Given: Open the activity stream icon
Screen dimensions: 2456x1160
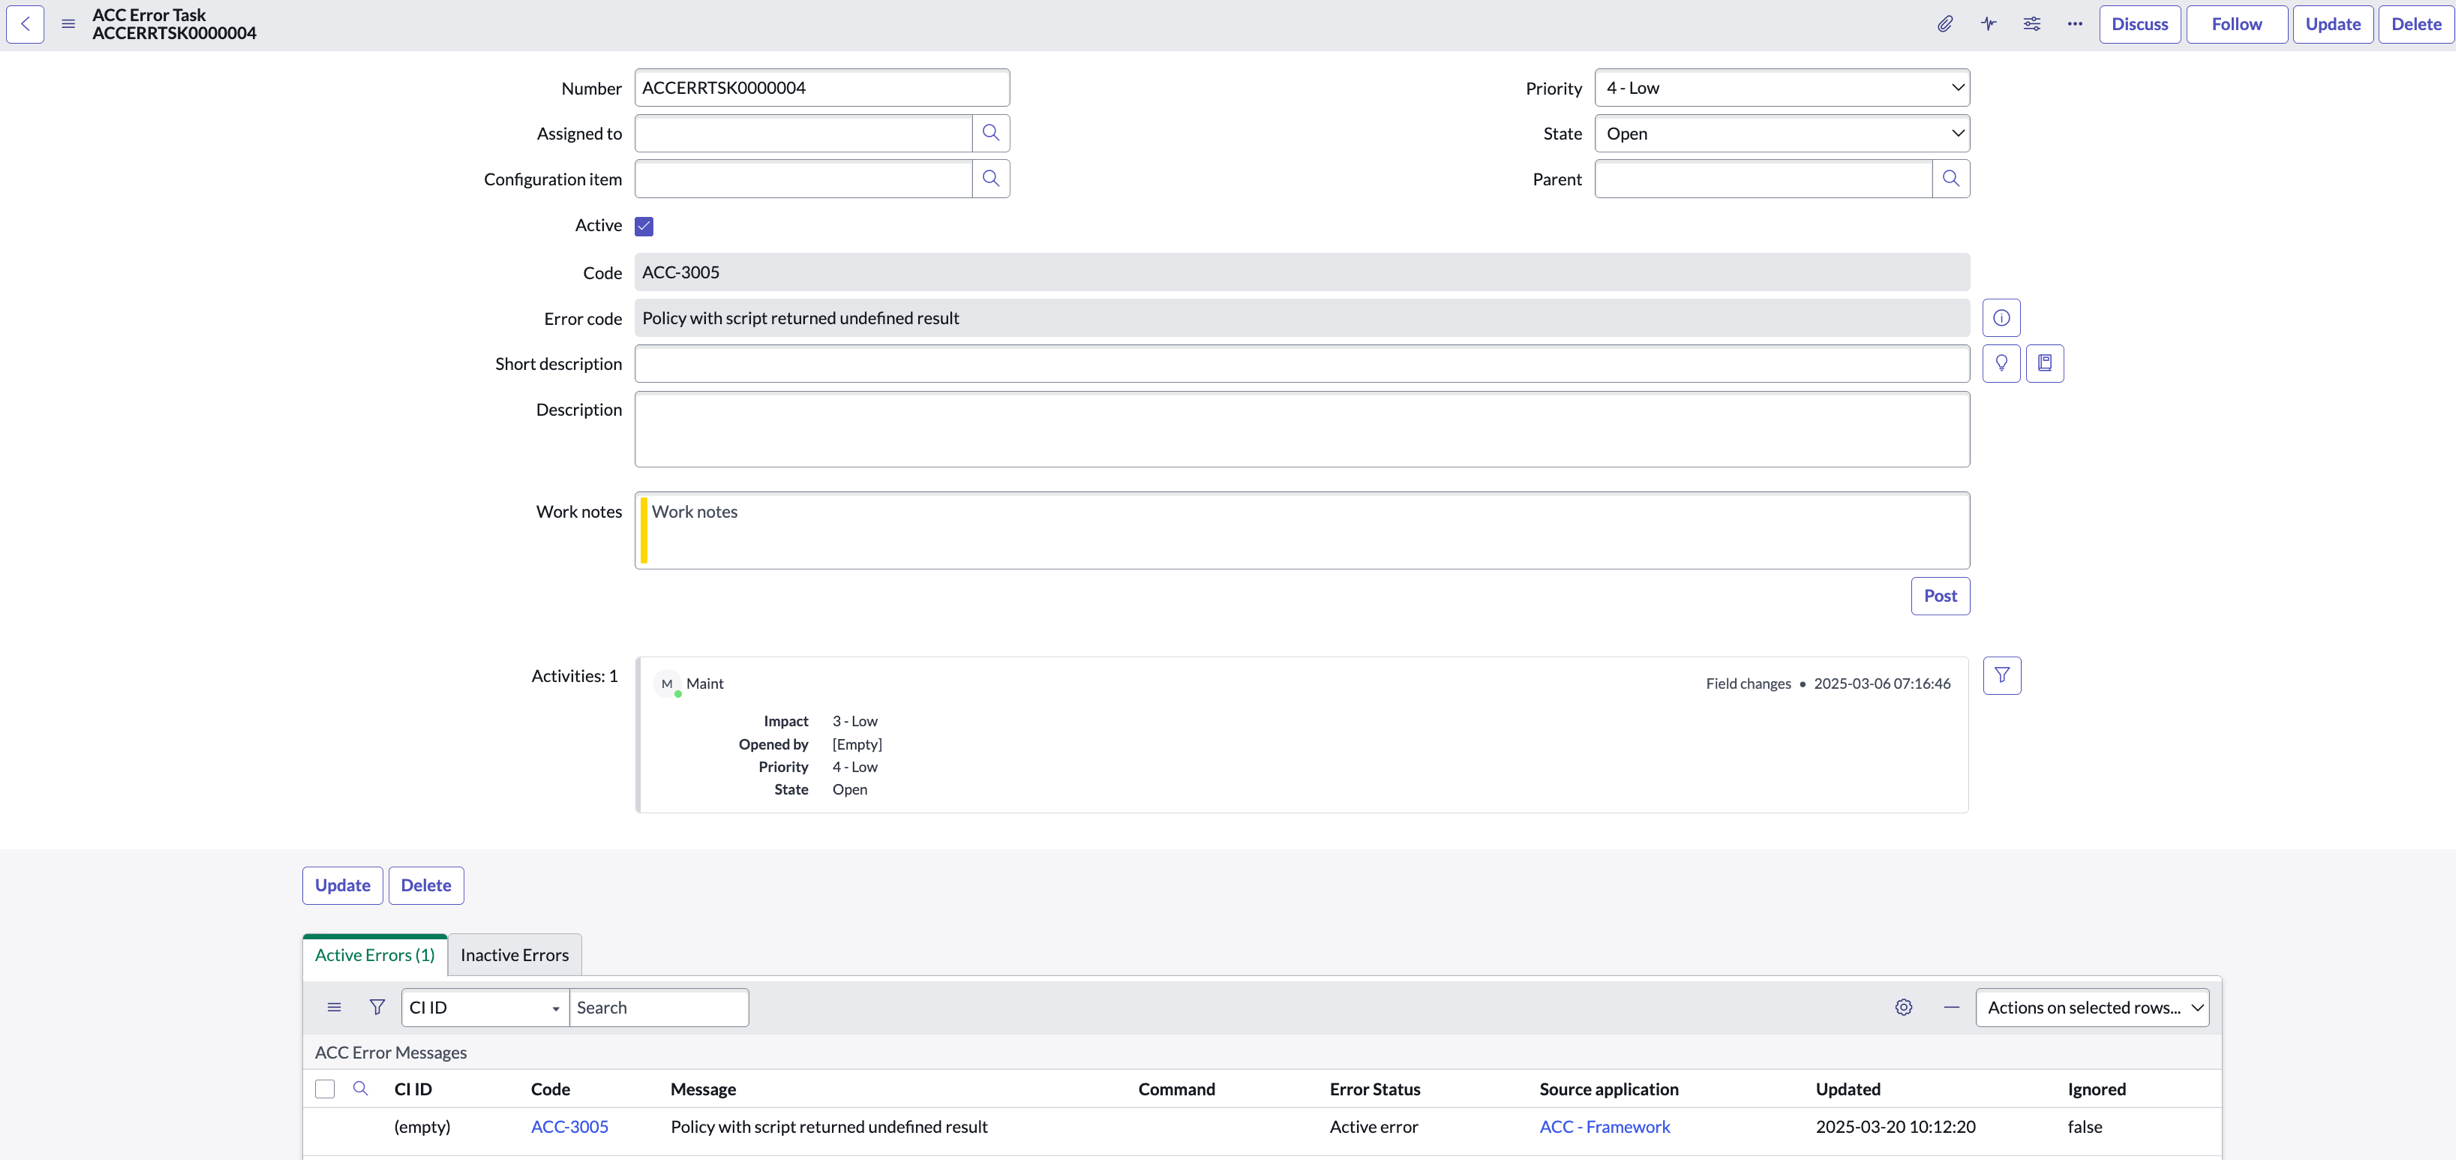Looking at the screenshot, I should 1988,24.
